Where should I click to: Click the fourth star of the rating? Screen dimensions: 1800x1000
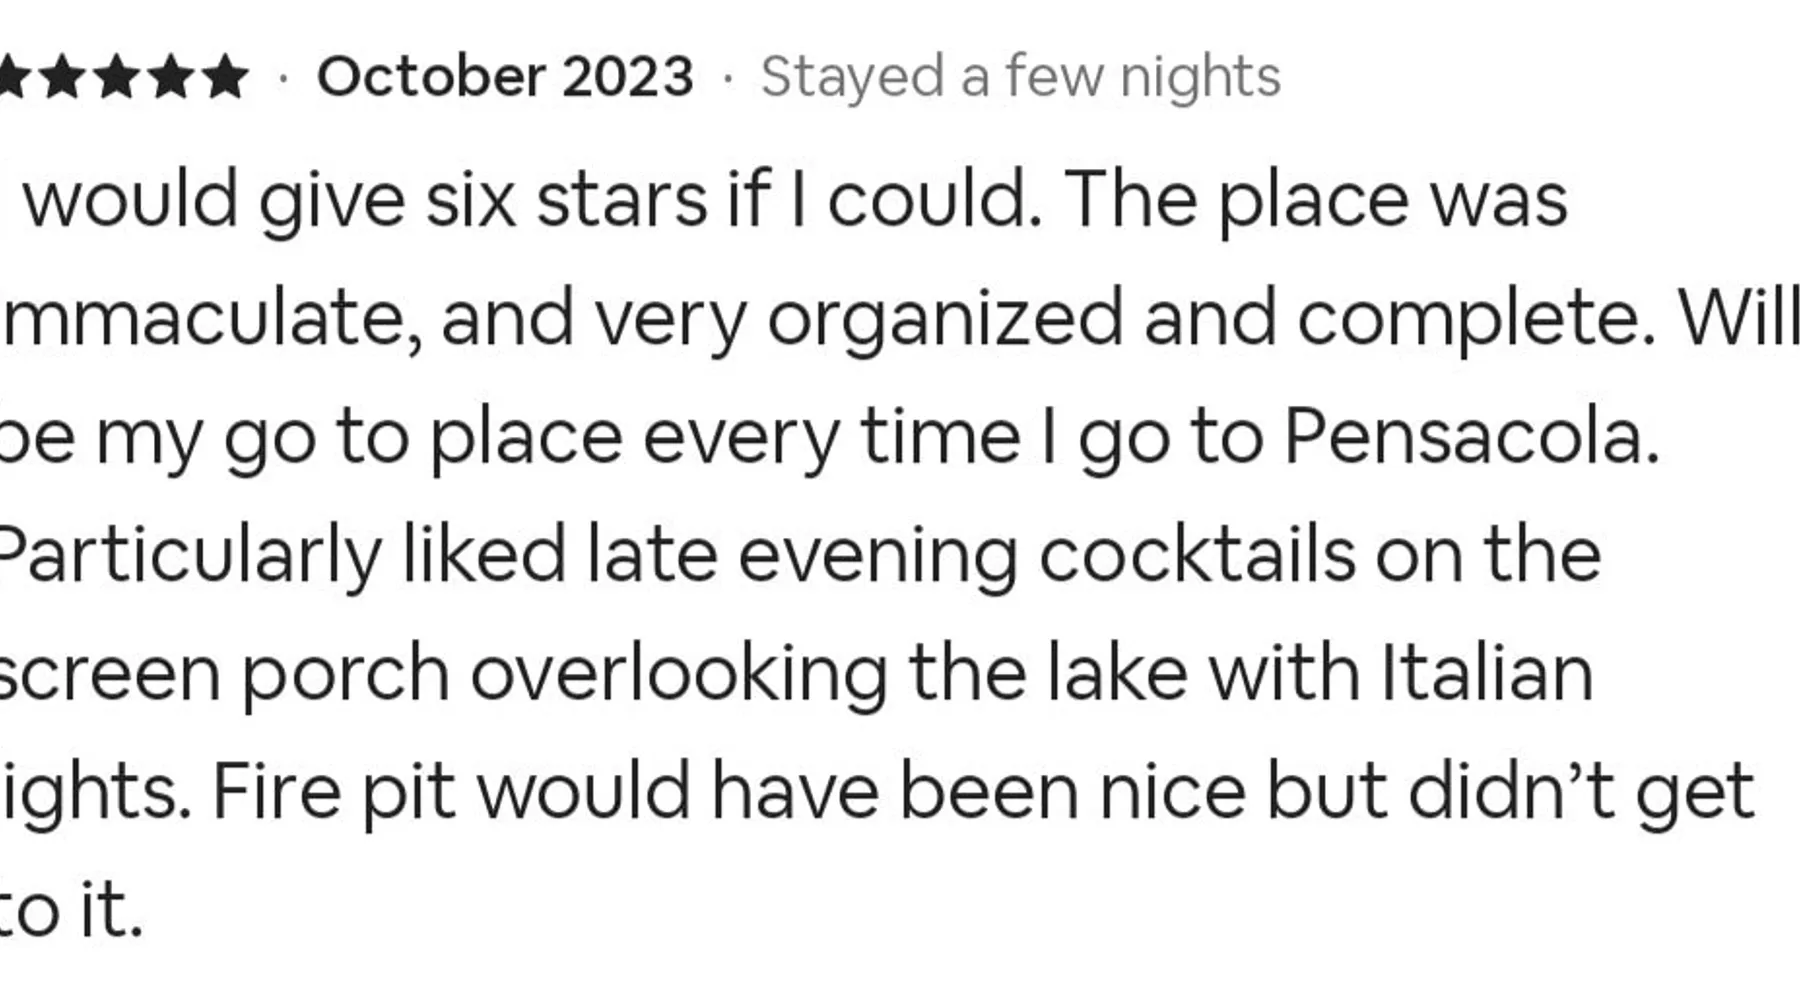[172, 77]
